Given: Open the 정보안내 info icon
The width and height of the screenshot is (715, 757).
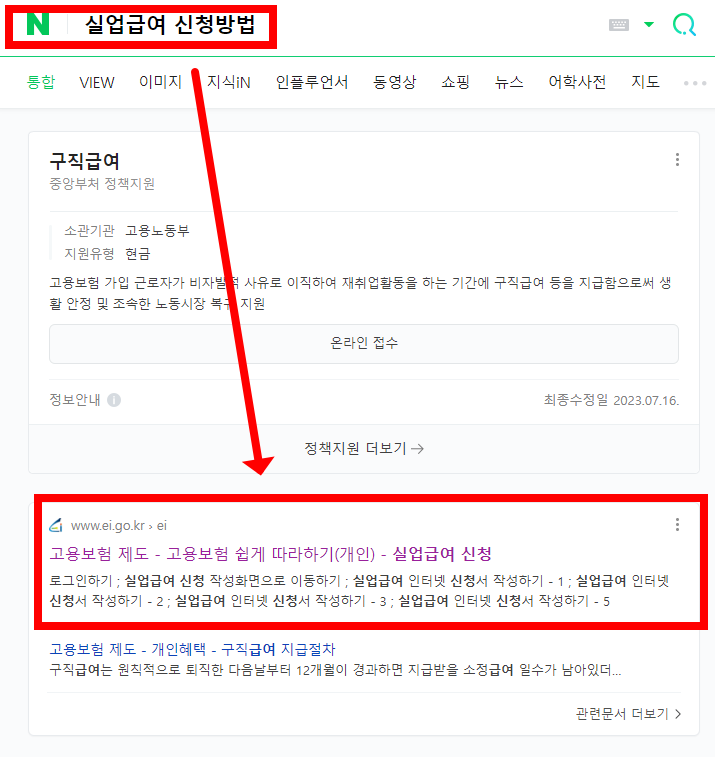Looking at the screenshot, I should (114, 400).
